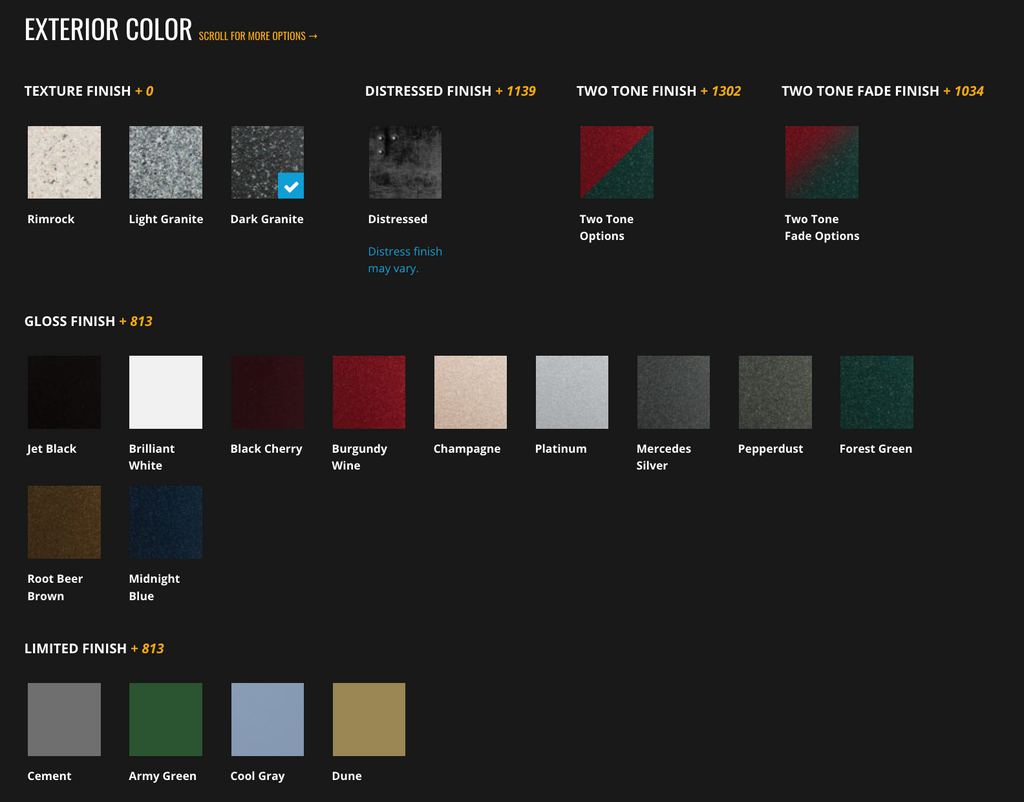The image size is (1024, 802).
Task: Pick Burgundy Wine gloss swatch
Action: pos(368,392)
